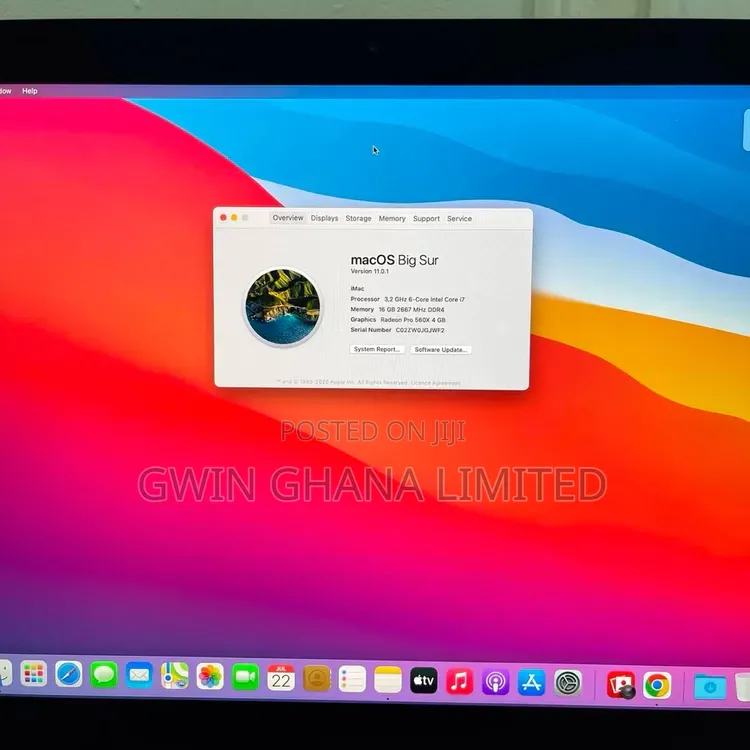Image resolution: width=750 pixels, height=750 pixels.
Task: Open the Podcasts app
Action: [496, 682]
